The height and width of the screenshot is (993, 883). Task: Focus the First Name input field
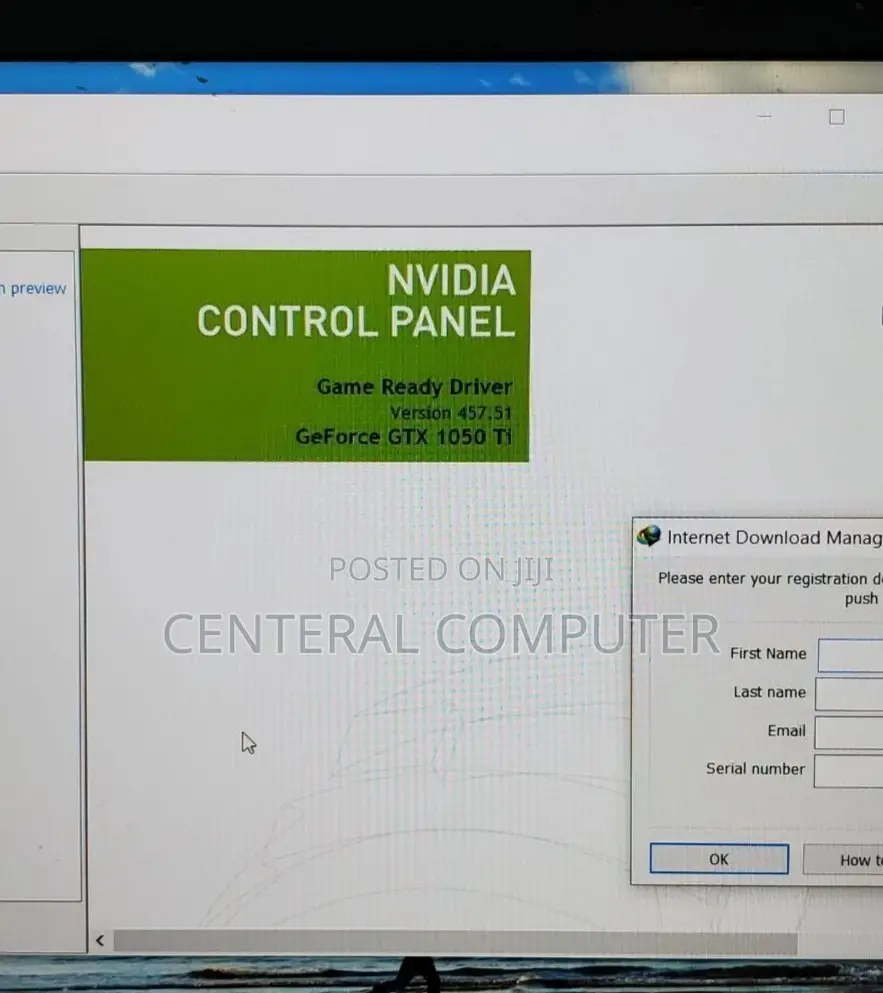850,655
